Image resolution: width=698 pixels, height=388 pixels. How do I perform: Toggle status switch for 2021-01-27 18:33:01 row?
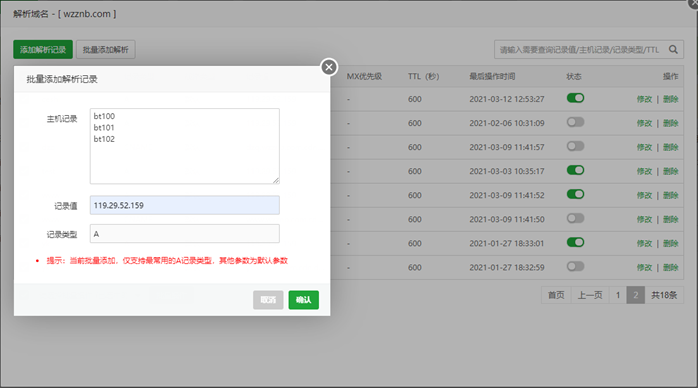click(575, 242)
